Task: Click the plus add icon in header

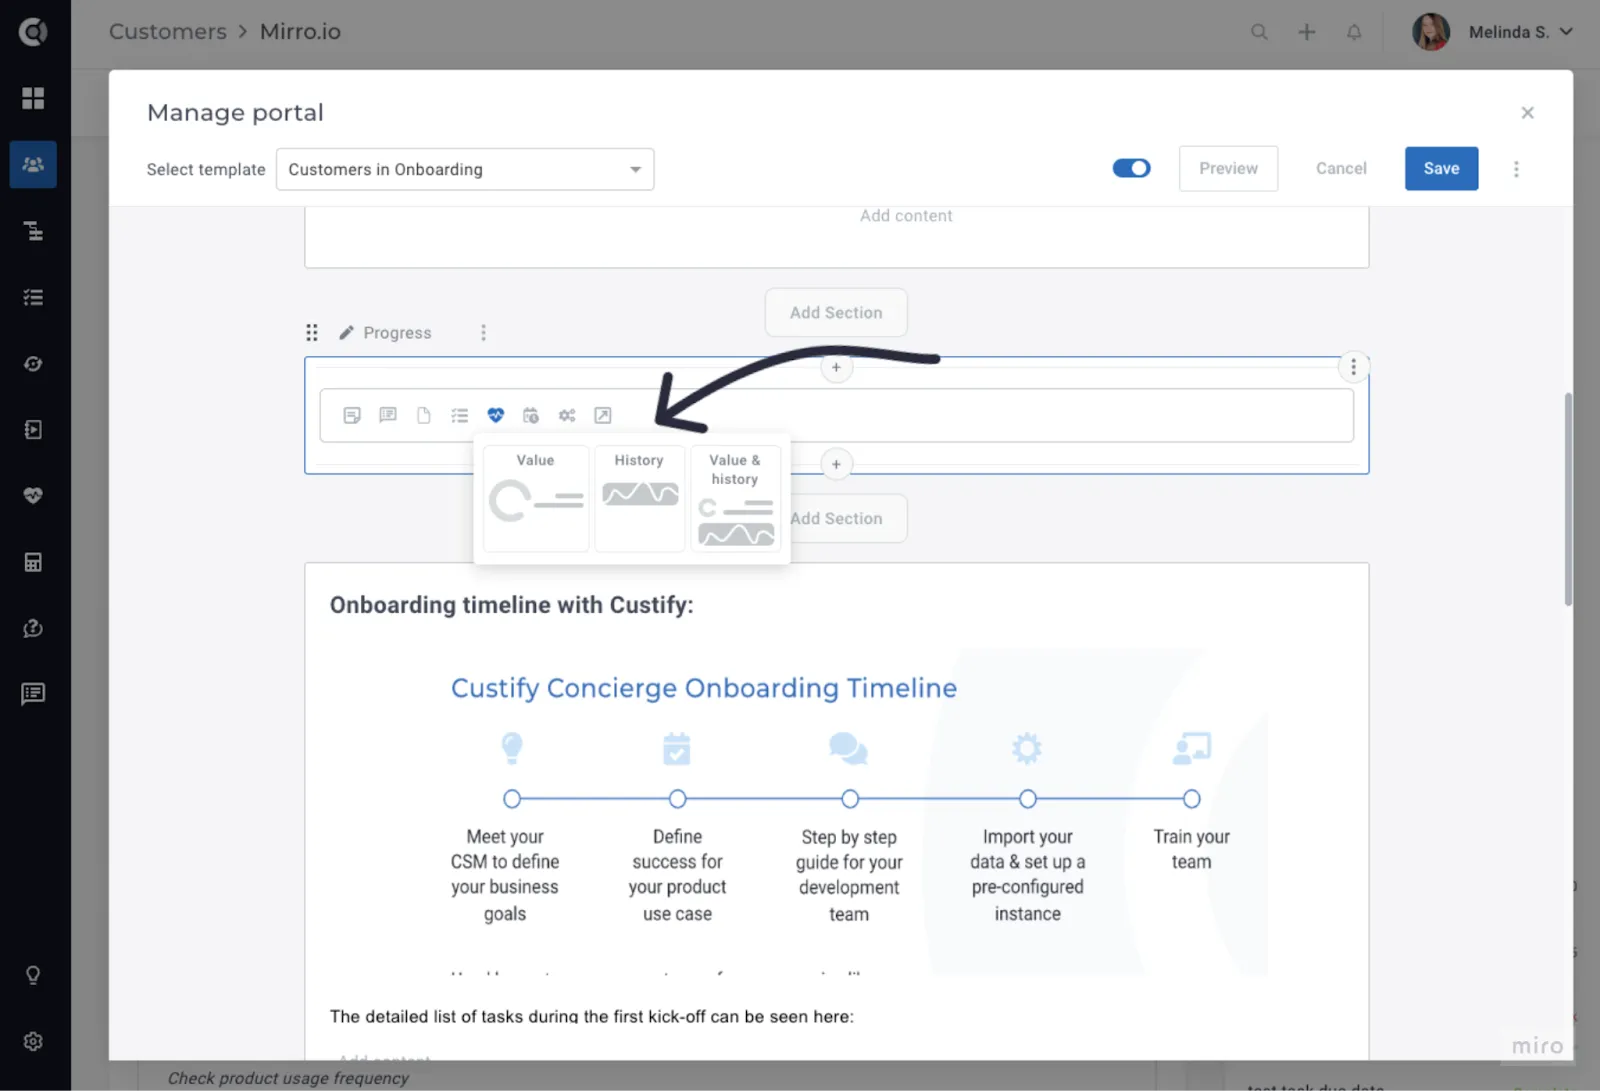Action: (1307, 32)
